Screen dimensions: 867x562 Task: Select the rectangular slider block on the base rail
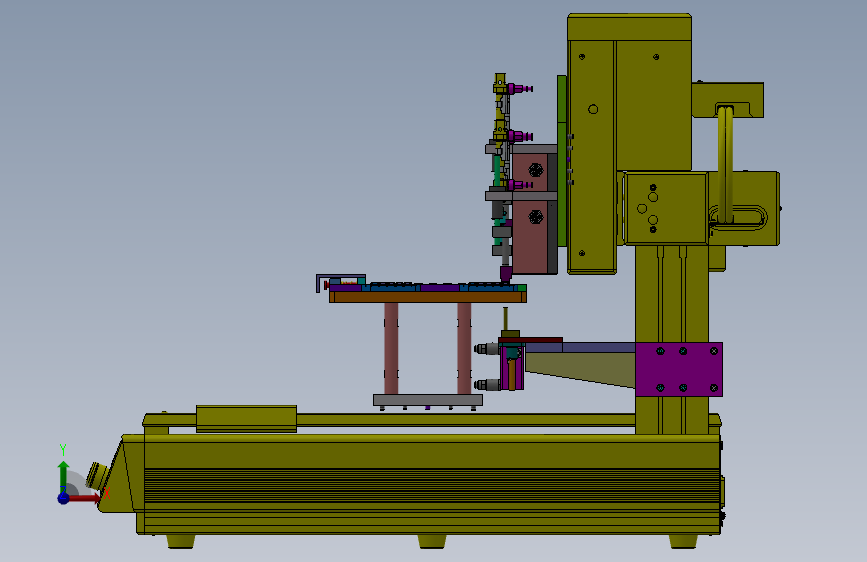point(247,419)
